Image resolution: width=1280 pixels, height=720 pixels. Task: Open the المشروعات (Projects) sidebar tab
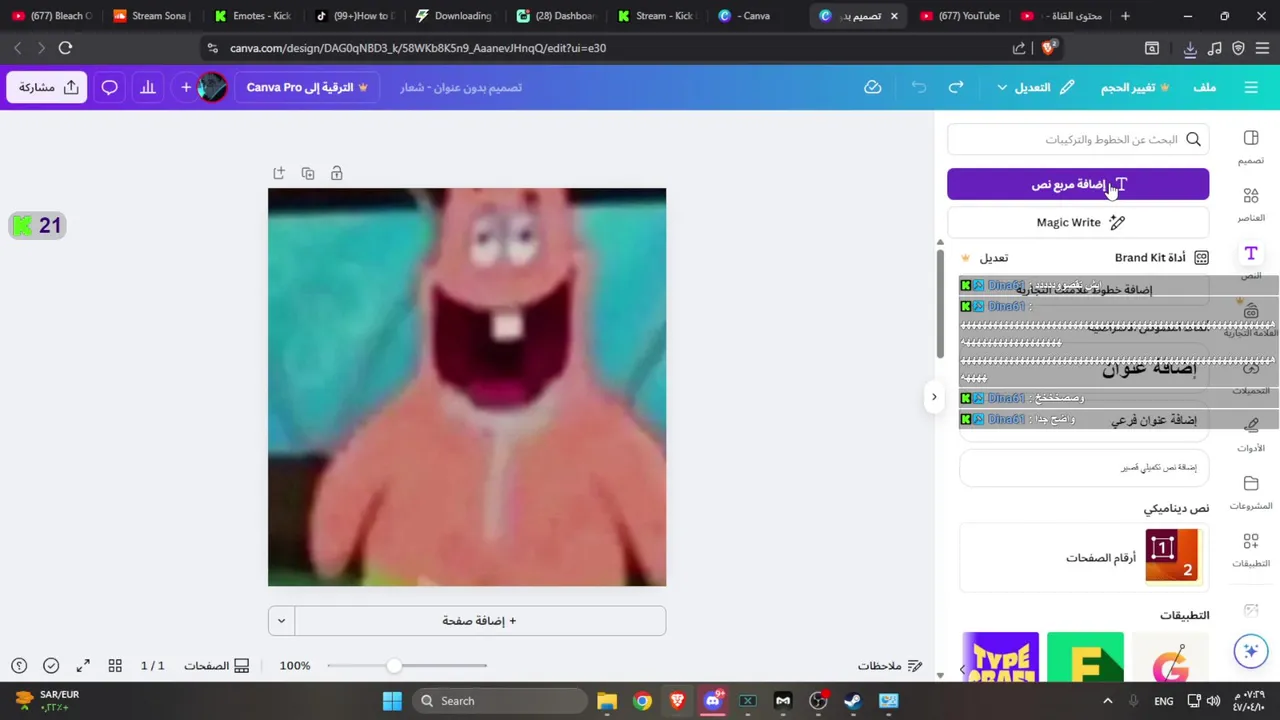[x=1251, y=492]
